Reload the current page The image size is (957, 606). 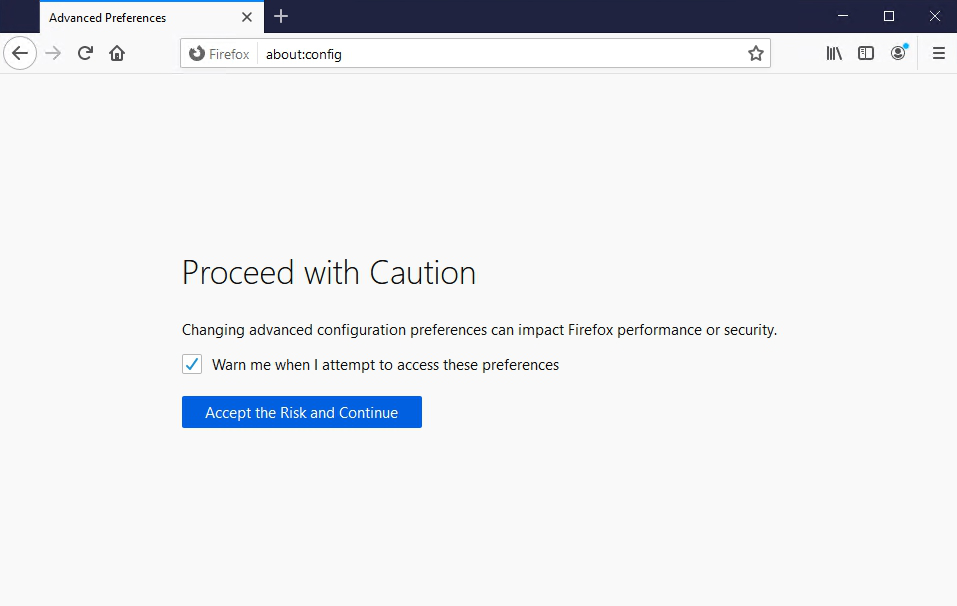[85, 54]
